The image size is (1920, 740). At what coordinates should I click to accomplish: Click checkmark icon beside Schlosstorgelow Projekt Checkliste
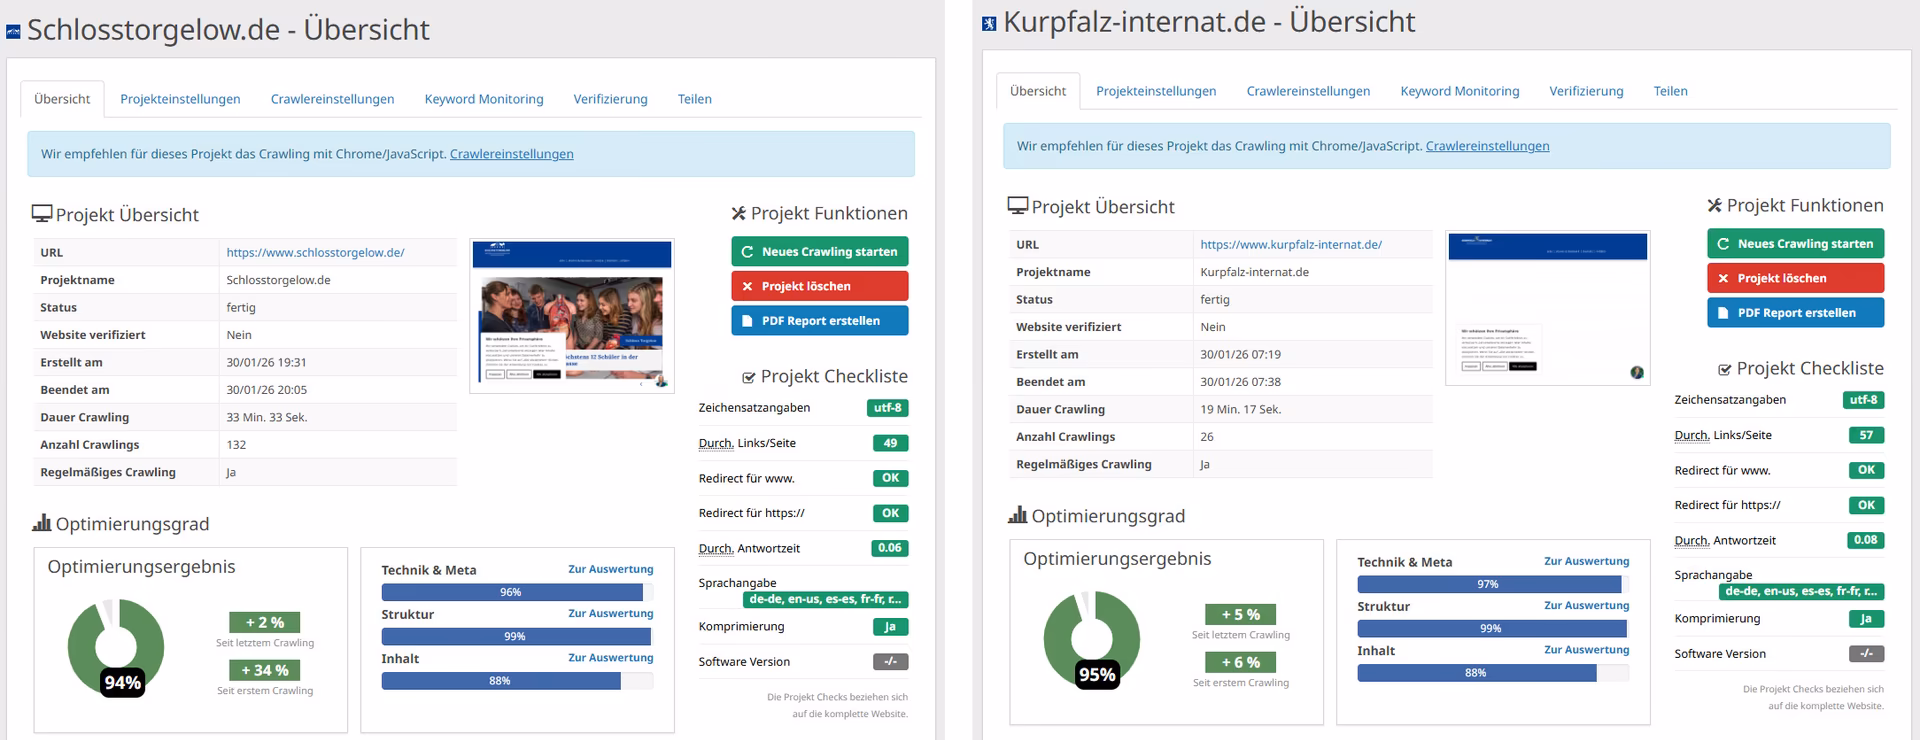748,378
